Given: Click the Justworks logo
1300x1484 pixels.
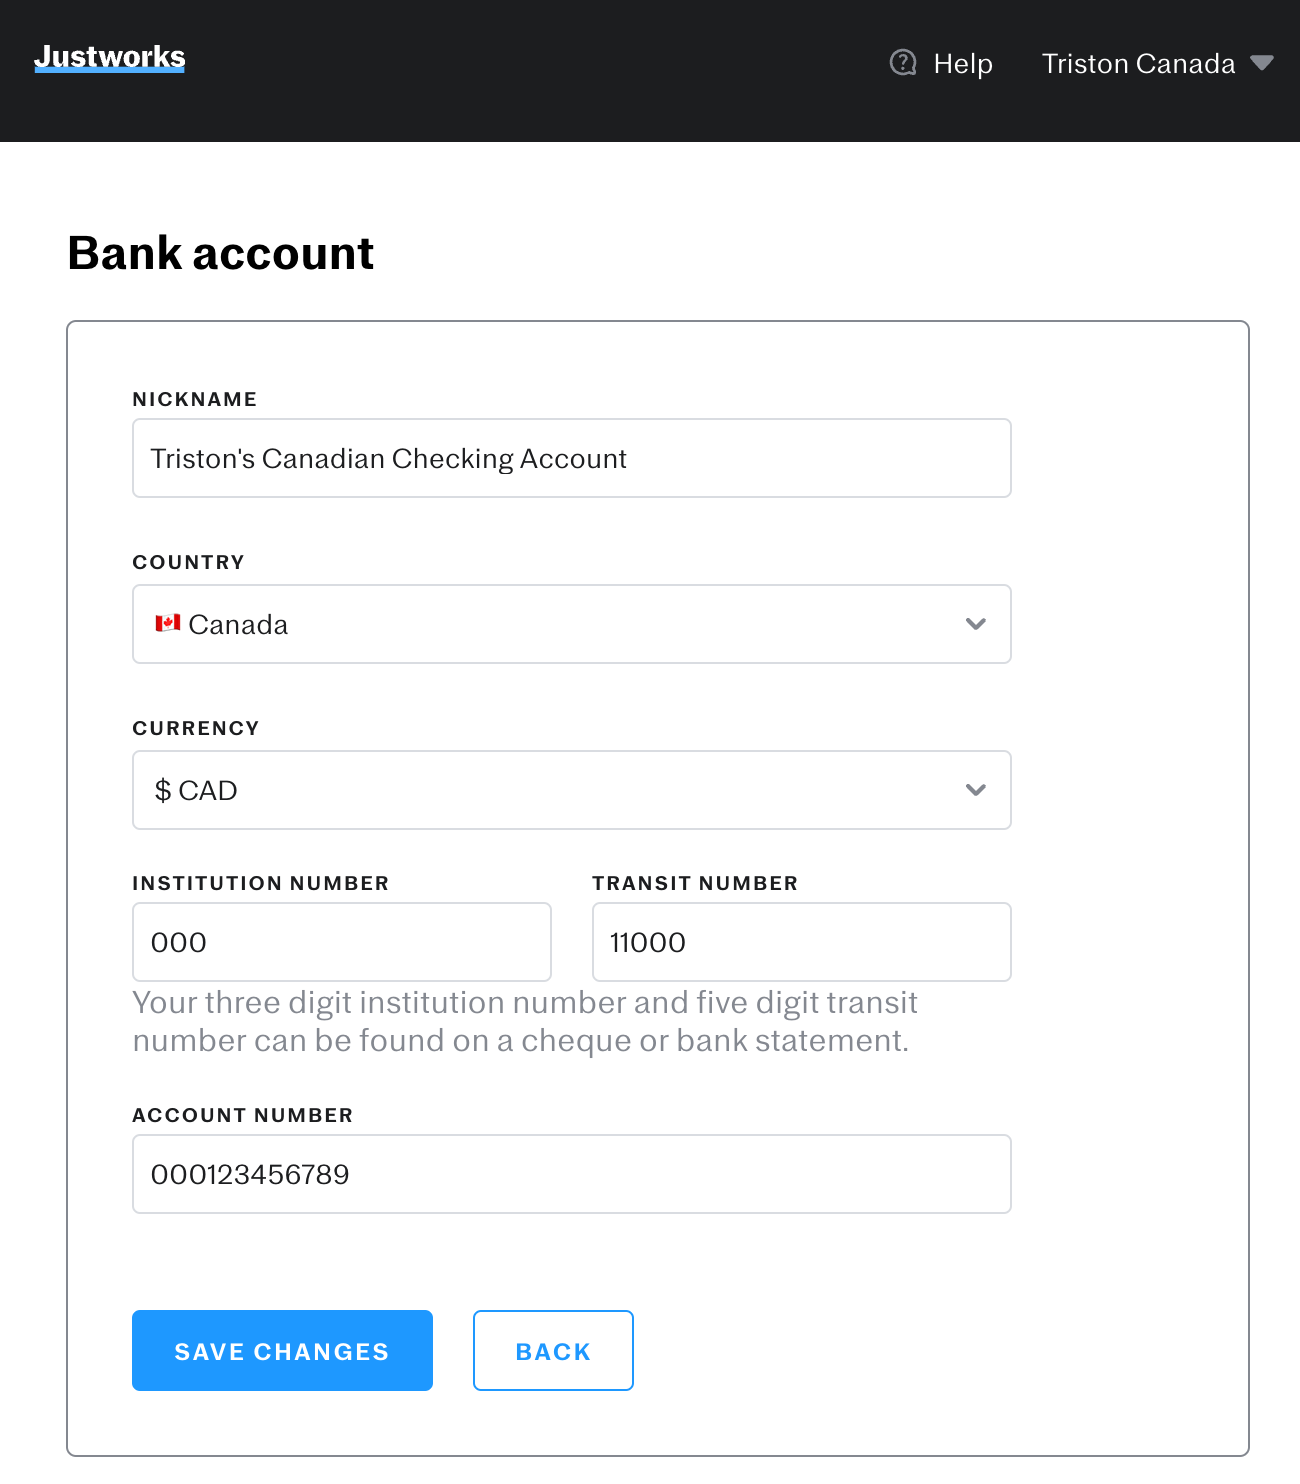Looking at the screenshot, I should (x=110, y=58).
